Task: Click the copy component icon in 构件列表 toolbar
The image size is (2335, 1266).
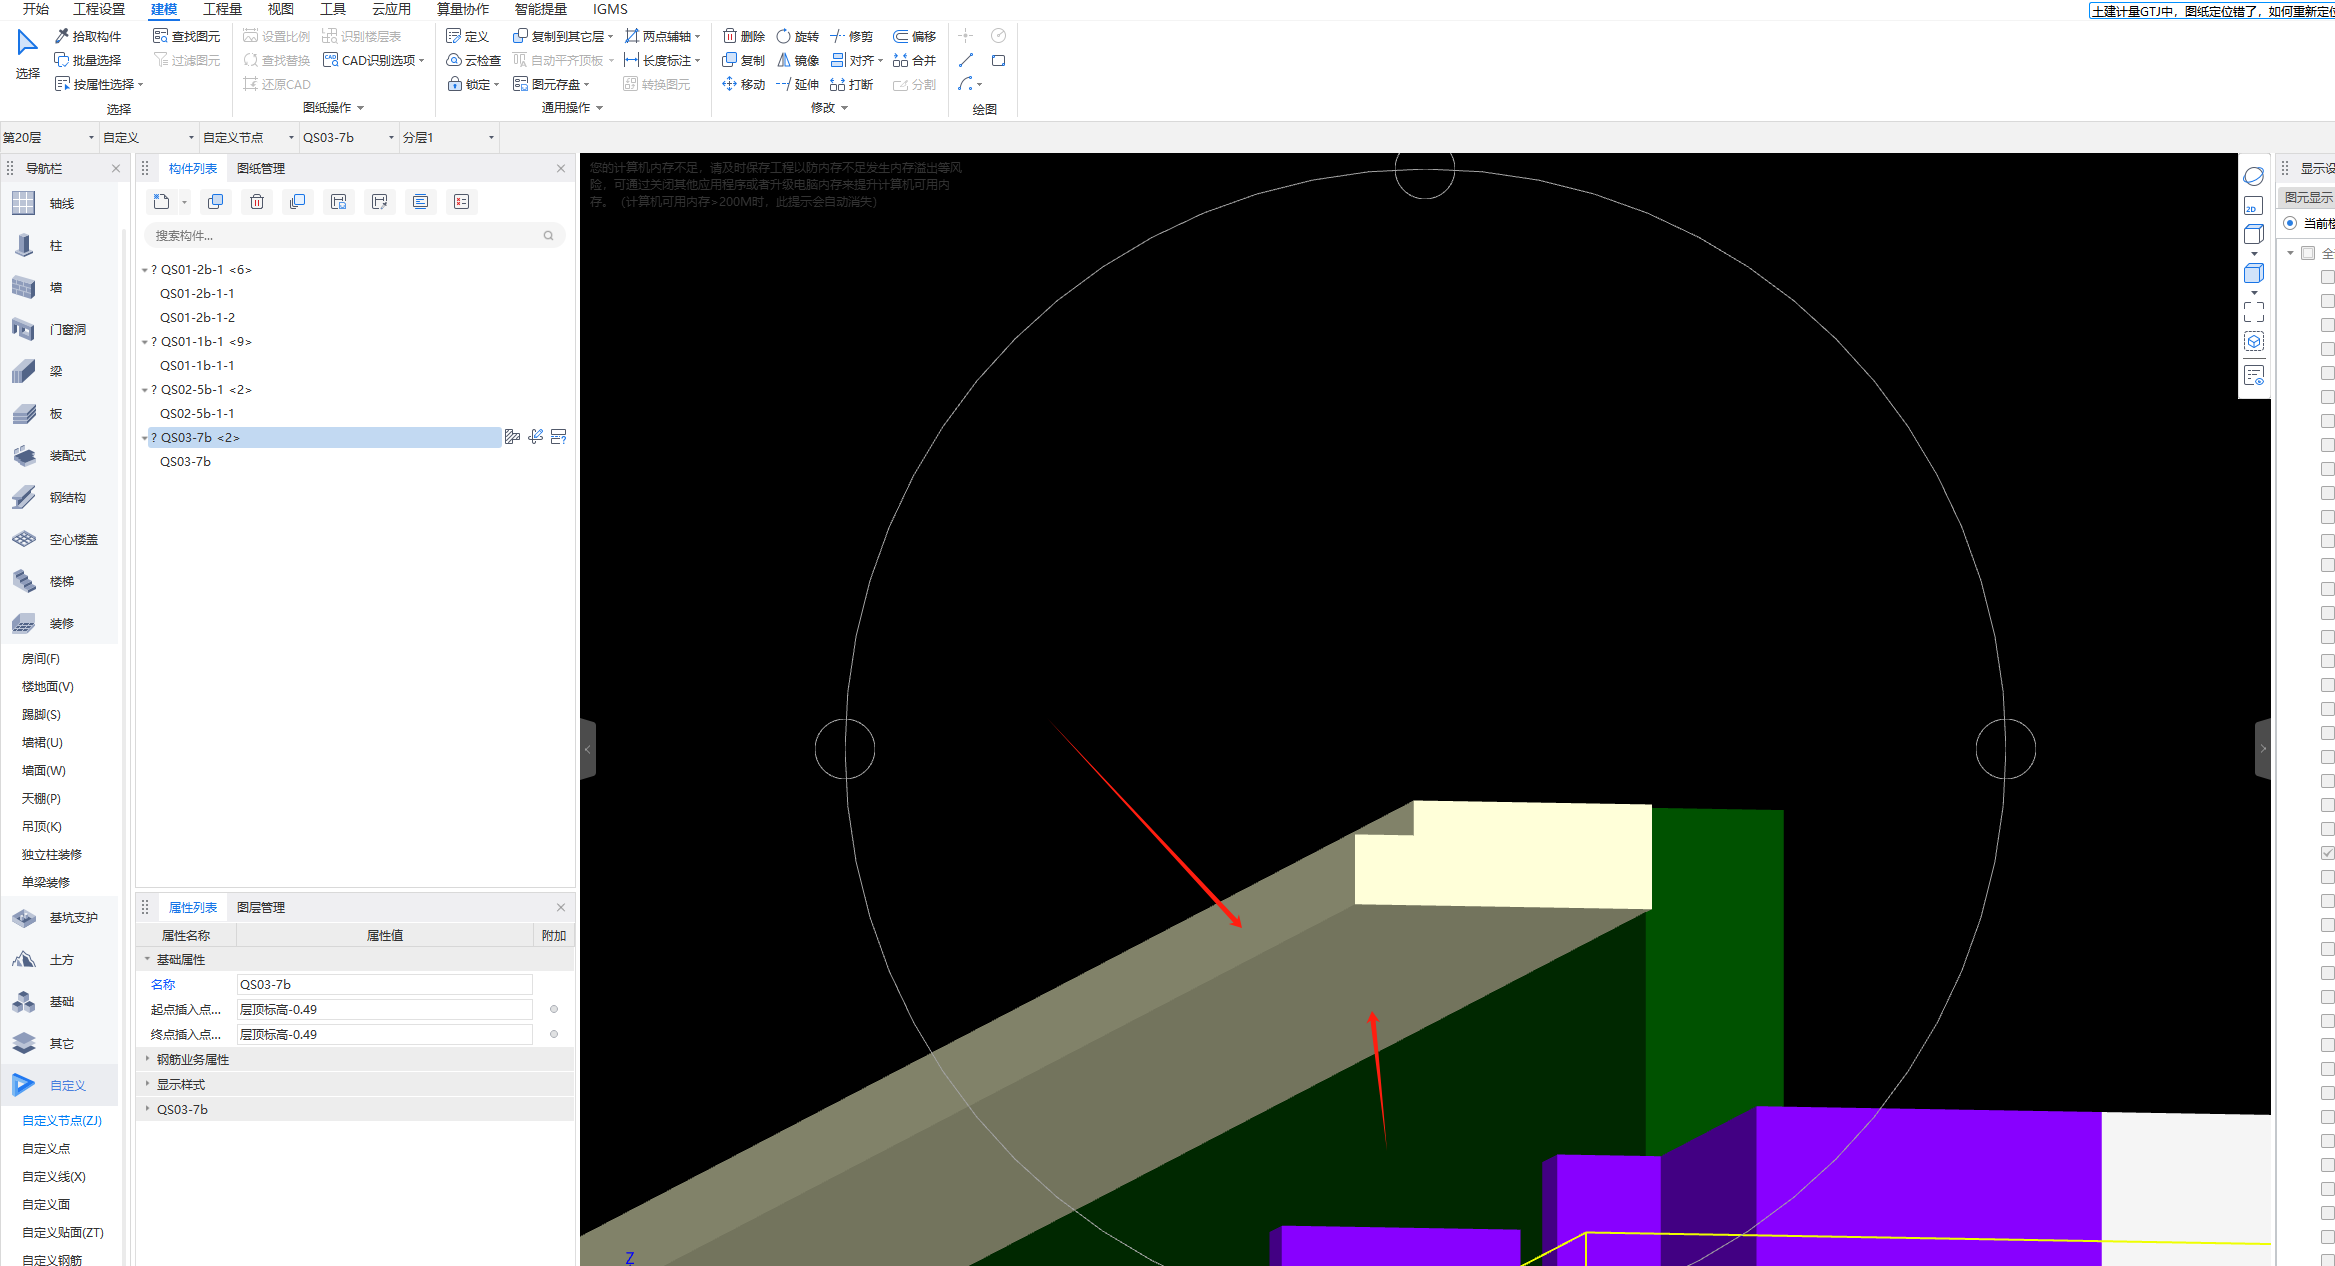Action: click(x=215, y=202)
